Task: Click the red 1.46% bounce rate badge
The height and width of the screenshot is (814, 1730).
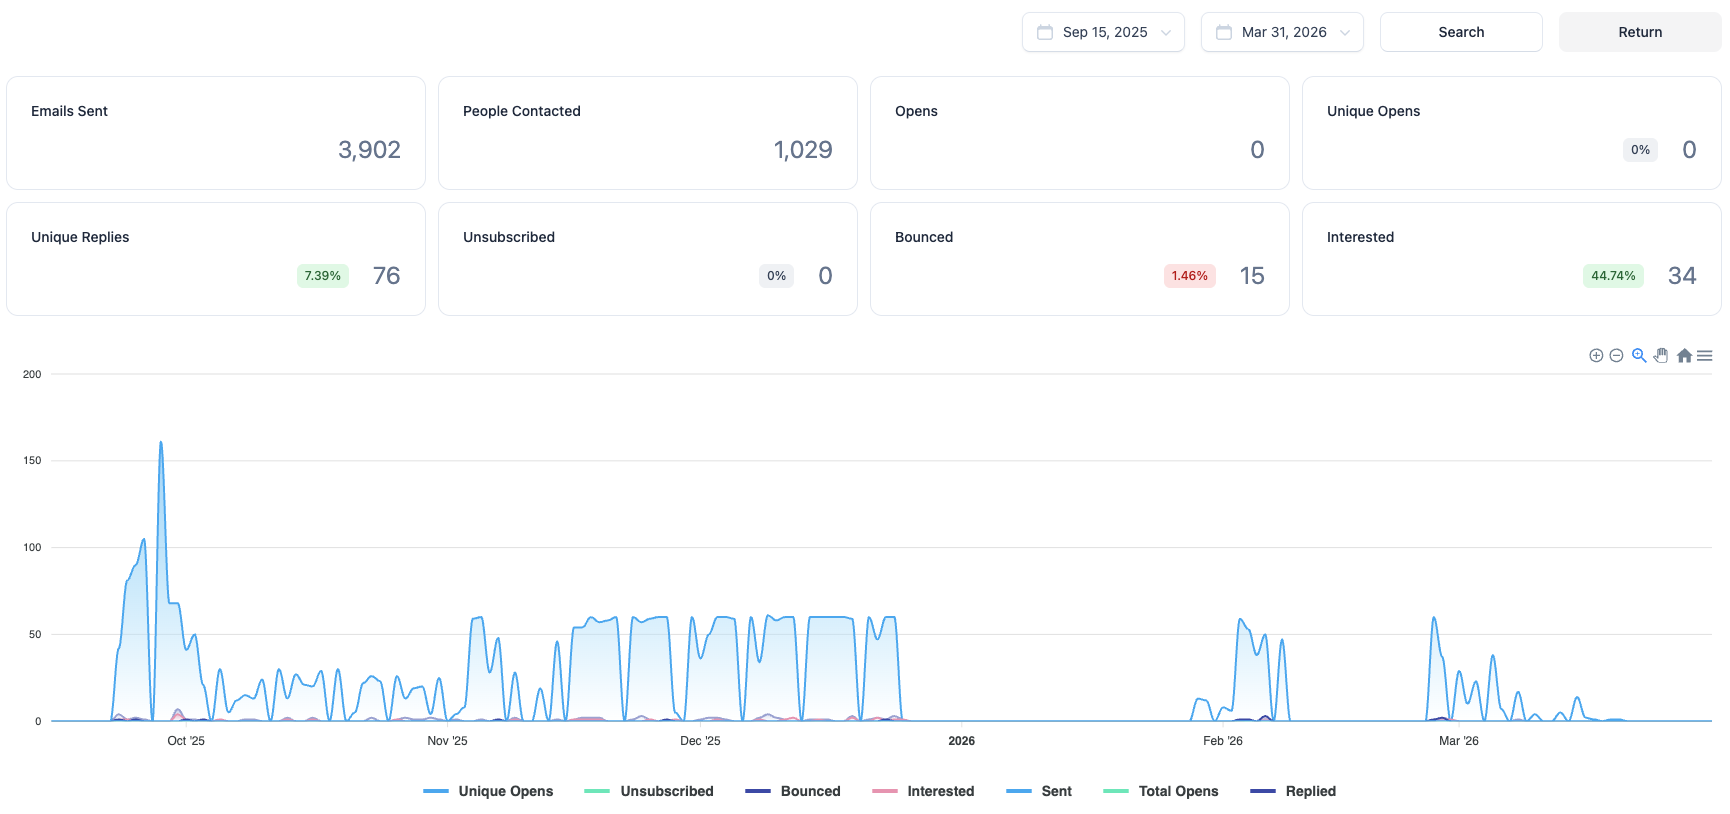Action: (x=1190, y=276)
